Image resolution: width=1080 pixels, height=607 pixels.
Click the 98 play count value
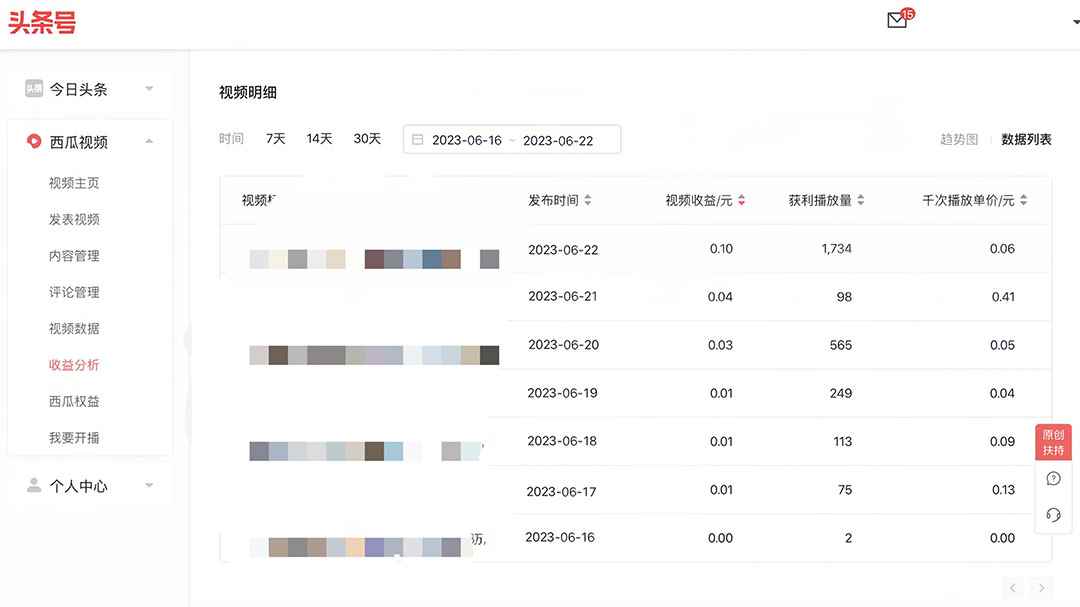click(x=844, y=296)
